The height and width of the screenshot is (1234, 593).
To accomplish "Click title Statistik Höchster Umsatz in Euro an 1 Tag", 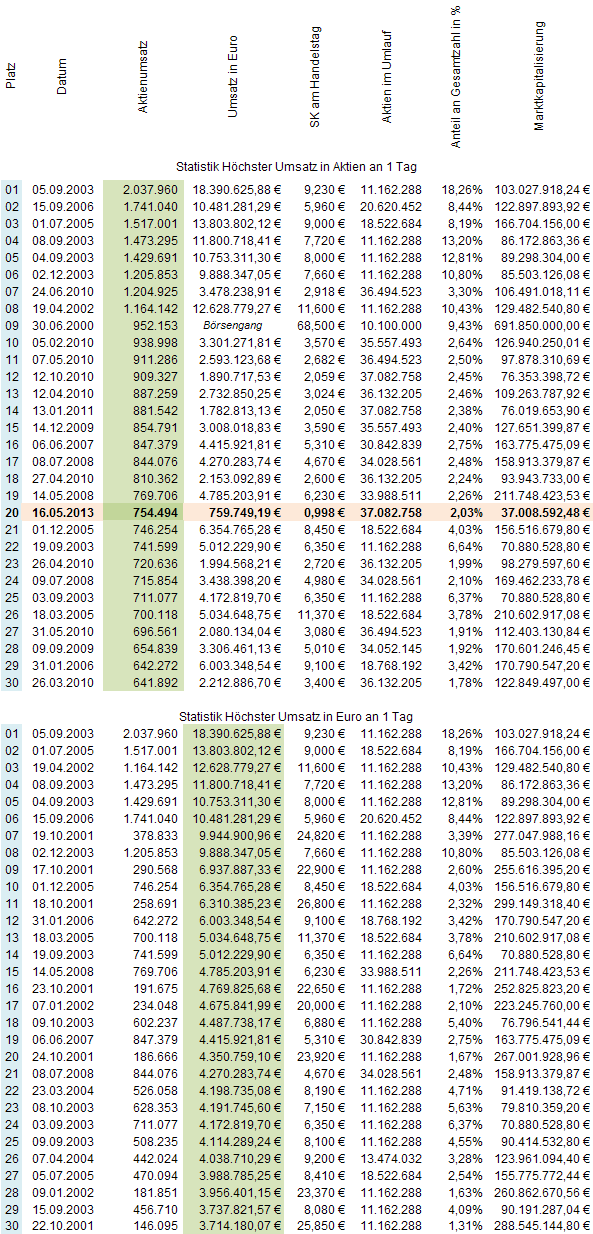I will click(x=296, y=717).
